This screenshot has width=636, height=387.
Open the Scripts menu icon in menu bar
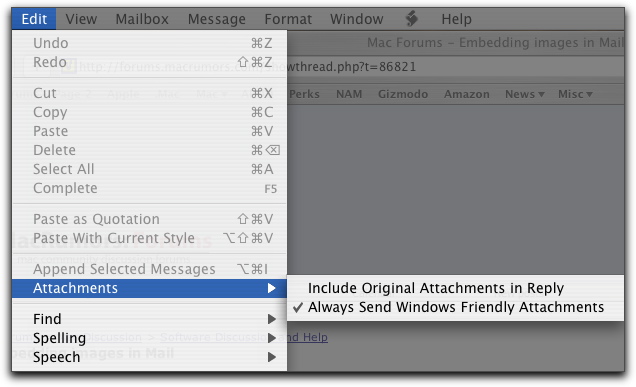[412, 19]
